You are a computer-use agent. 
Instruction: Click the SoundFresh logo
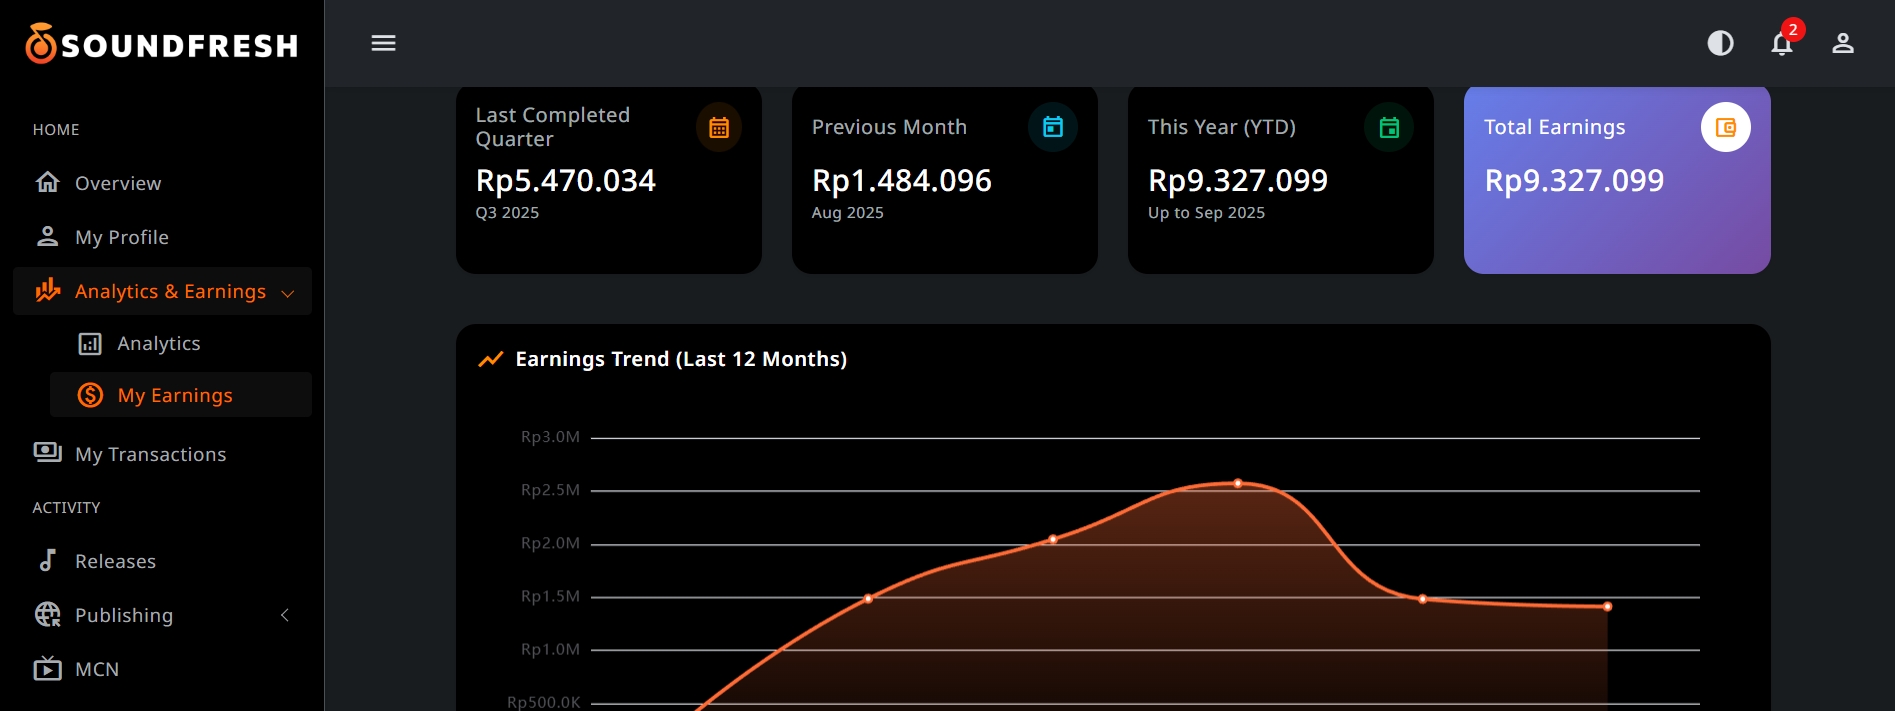click(162, 44)
